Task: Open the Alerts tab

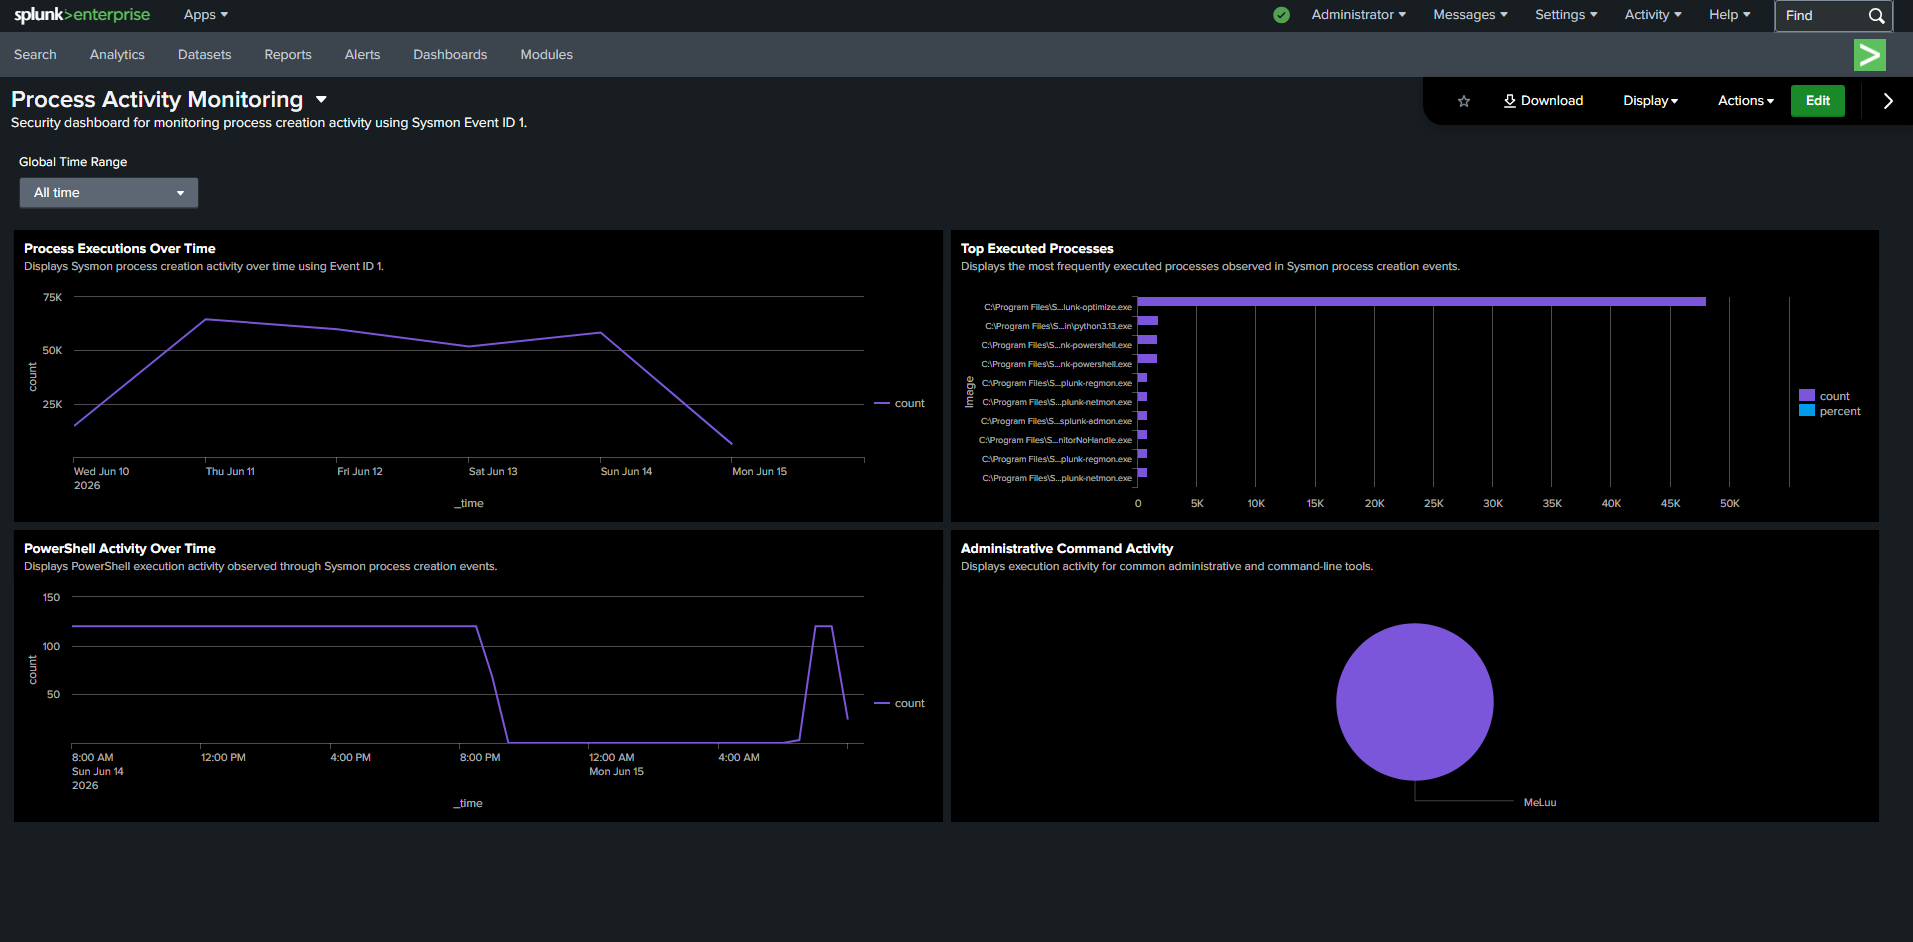Action: tap(362, 55)
